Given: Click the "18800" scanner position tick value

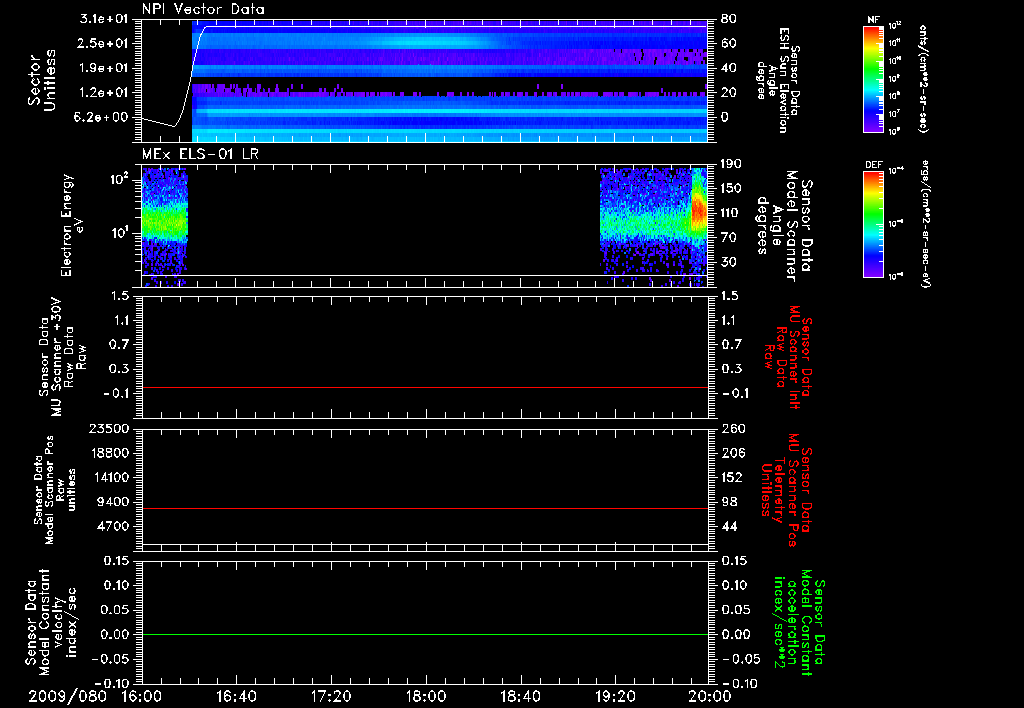Looking at the screenshot, I should (x=110, y=453).
